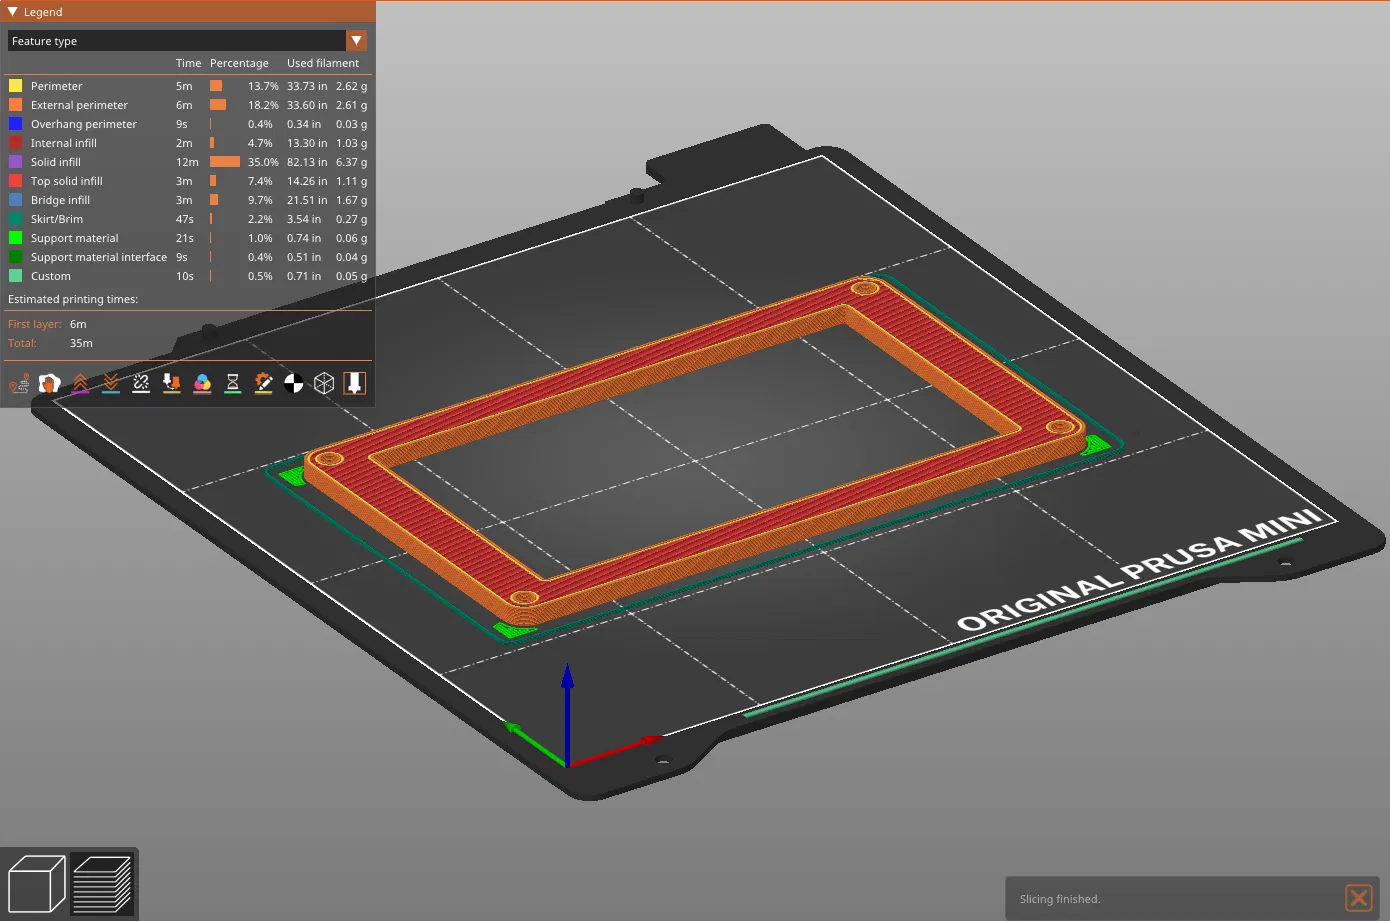Viewport: 1390px width, 922px height.
Task: Click the bright green Support material swatch
Action: [16, 238]
